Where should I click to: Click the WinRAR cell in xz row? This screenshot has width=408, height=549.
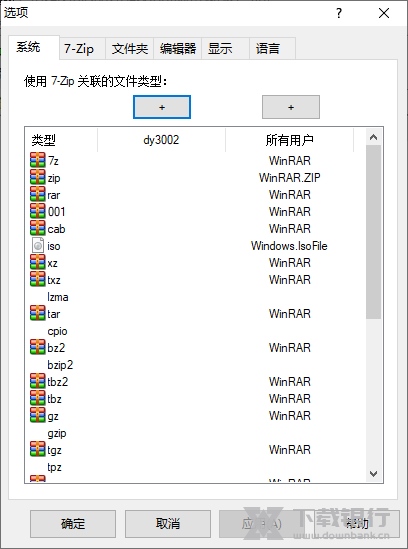tap(290, 263)
